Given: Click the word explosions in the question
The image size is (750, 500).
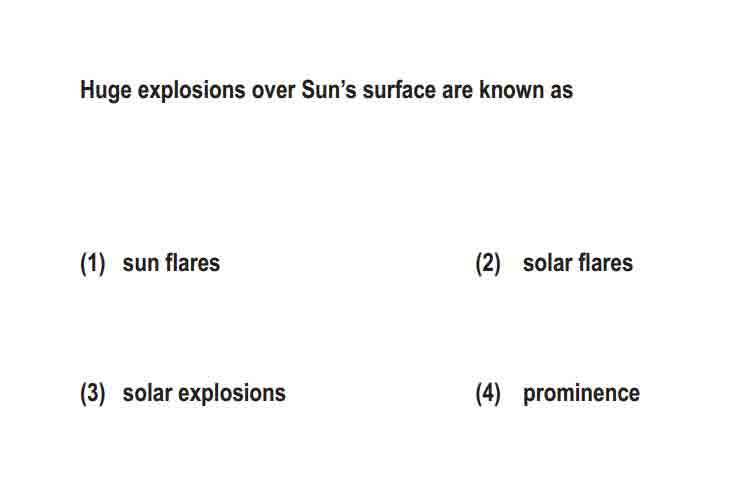Looking at the screenshot, I should [191, 90].
